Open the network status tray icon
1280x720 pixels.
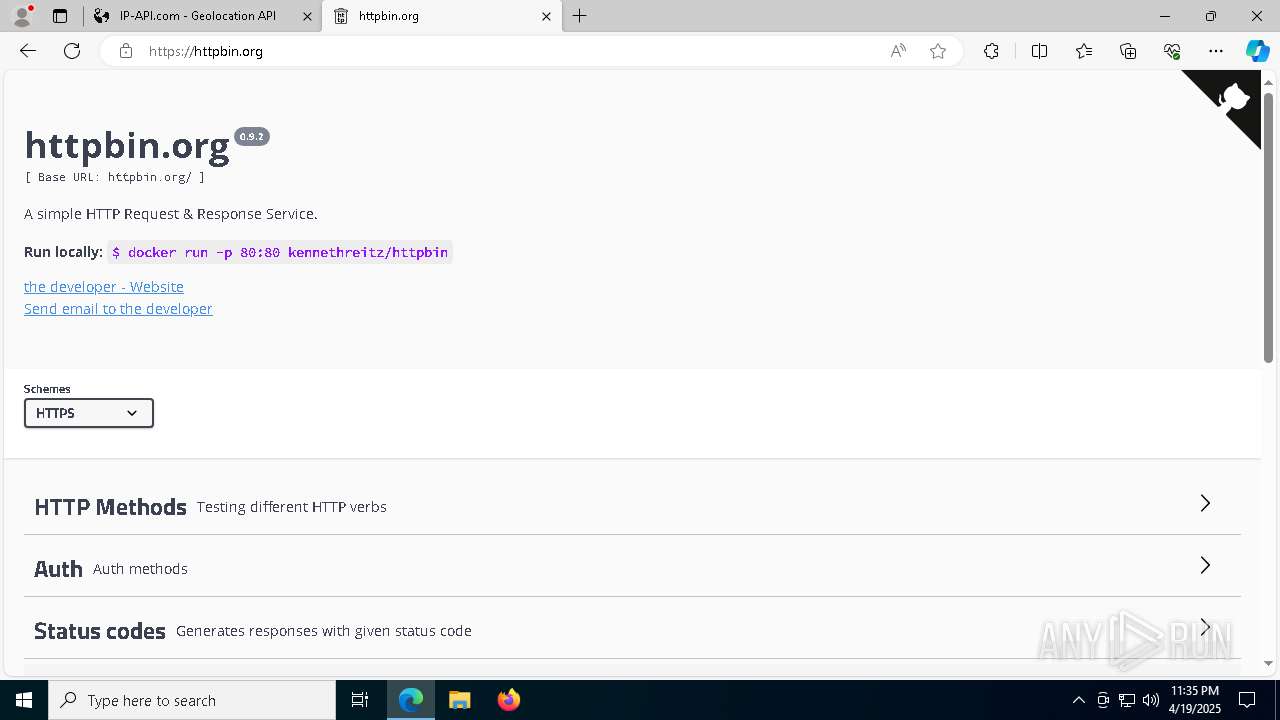point(1127,700)
